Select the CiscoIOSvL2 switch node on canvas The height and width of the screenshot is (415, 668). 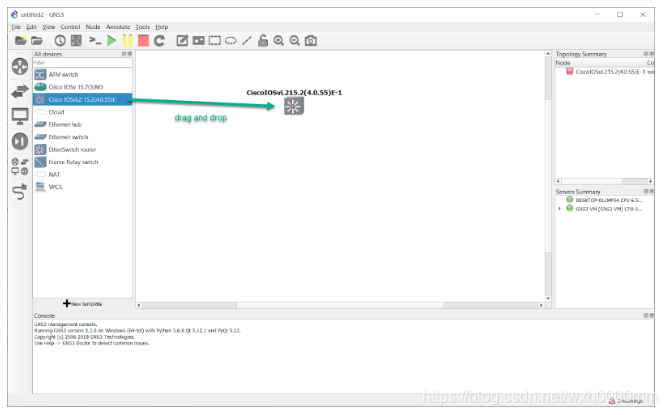pos(294,106)
